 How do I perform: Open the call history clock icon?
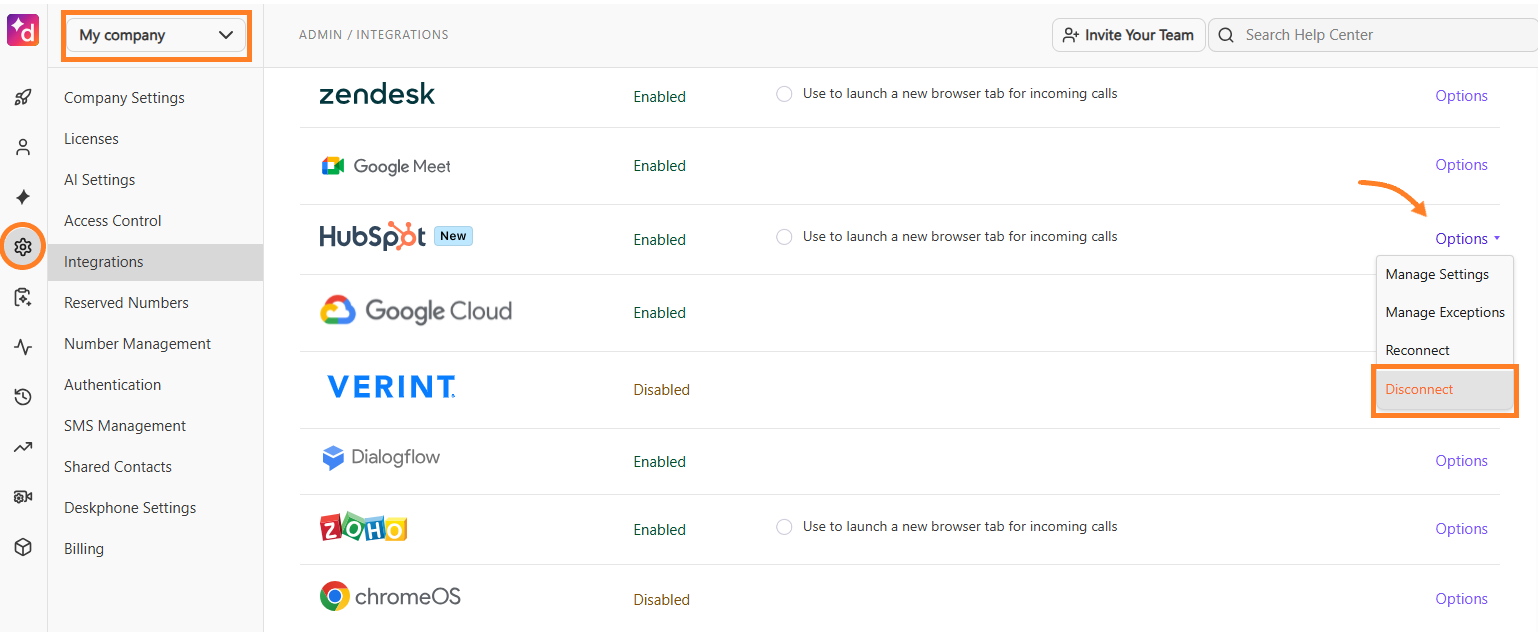coord(23,397)
